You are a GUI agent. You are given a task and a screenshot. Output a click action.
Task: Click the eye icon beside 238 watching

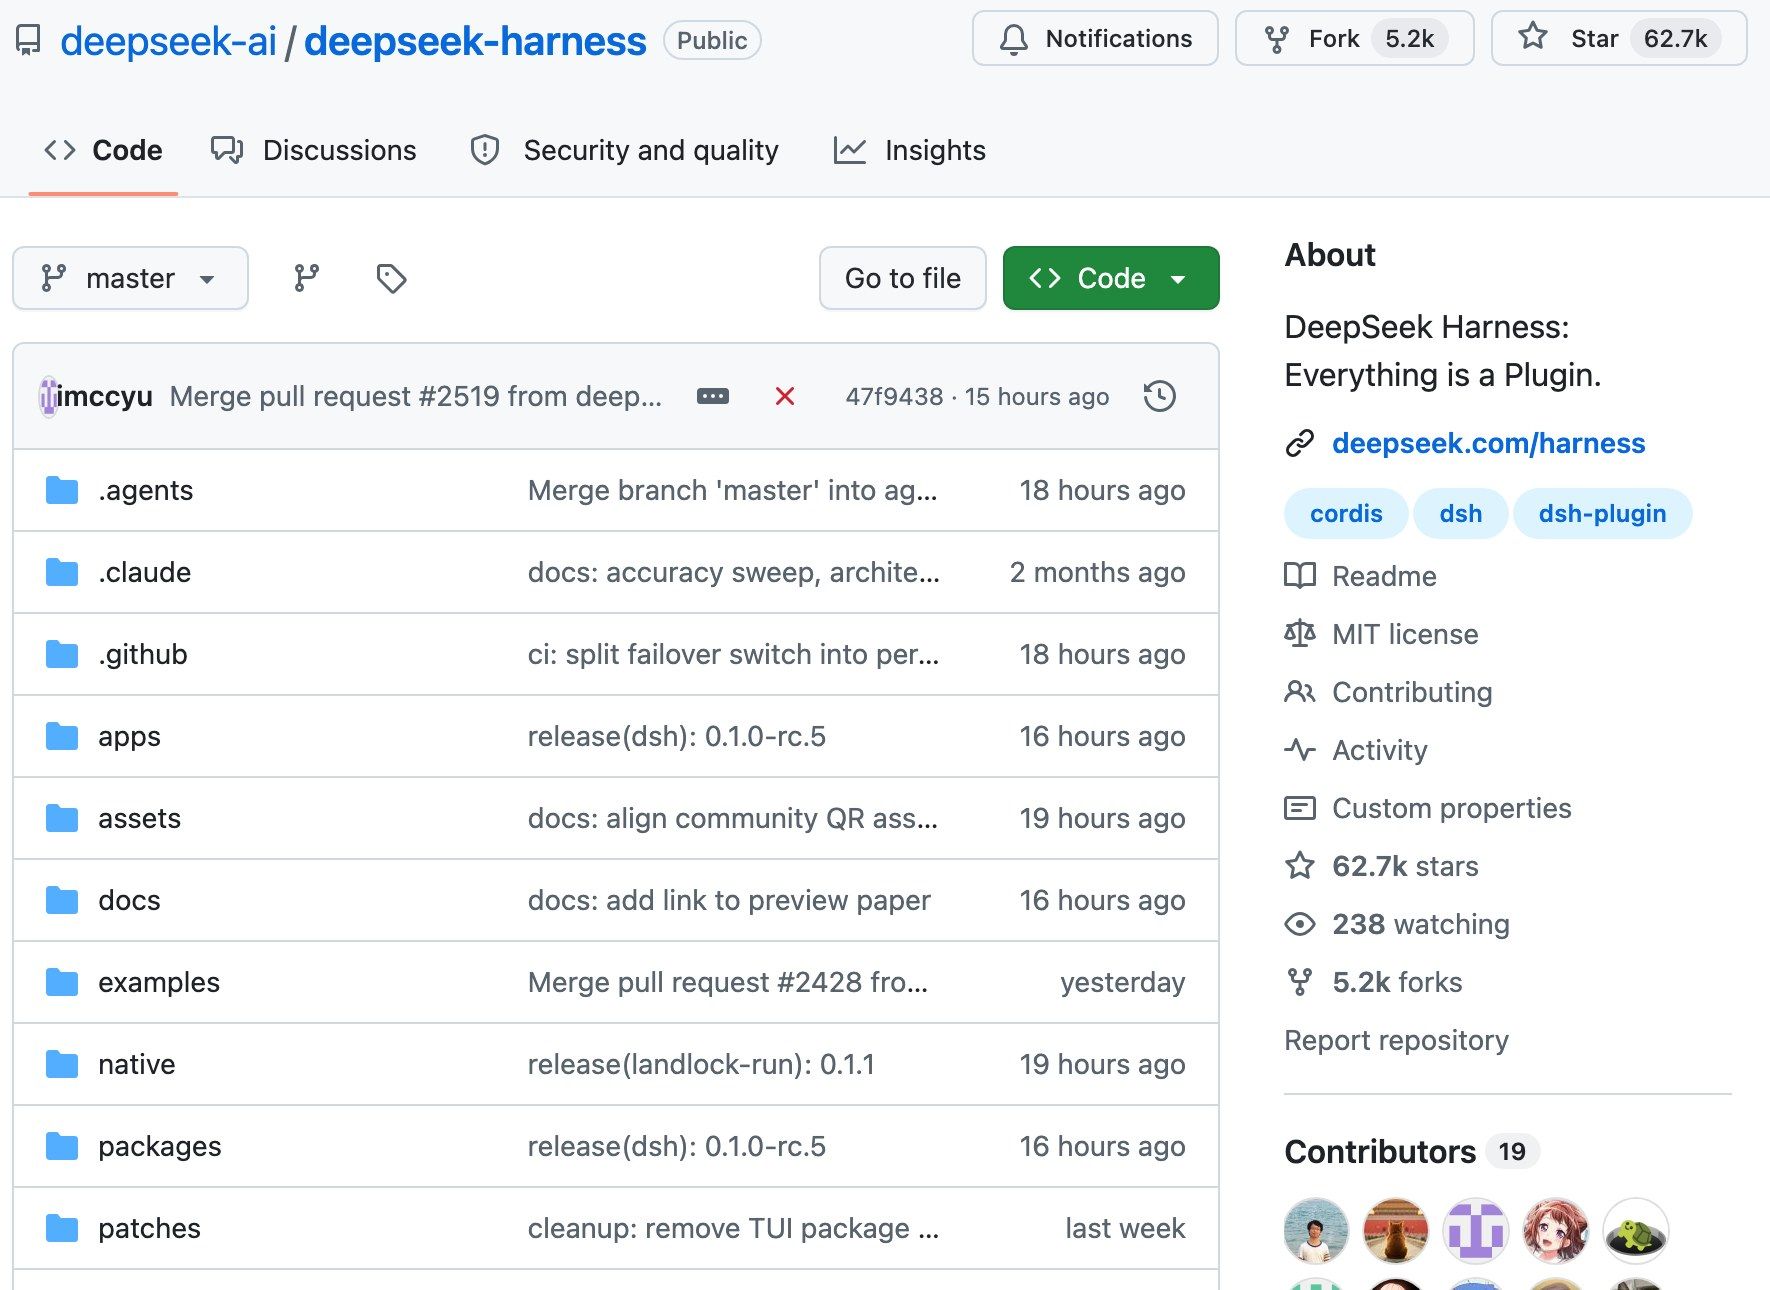tap(1300, 923)
